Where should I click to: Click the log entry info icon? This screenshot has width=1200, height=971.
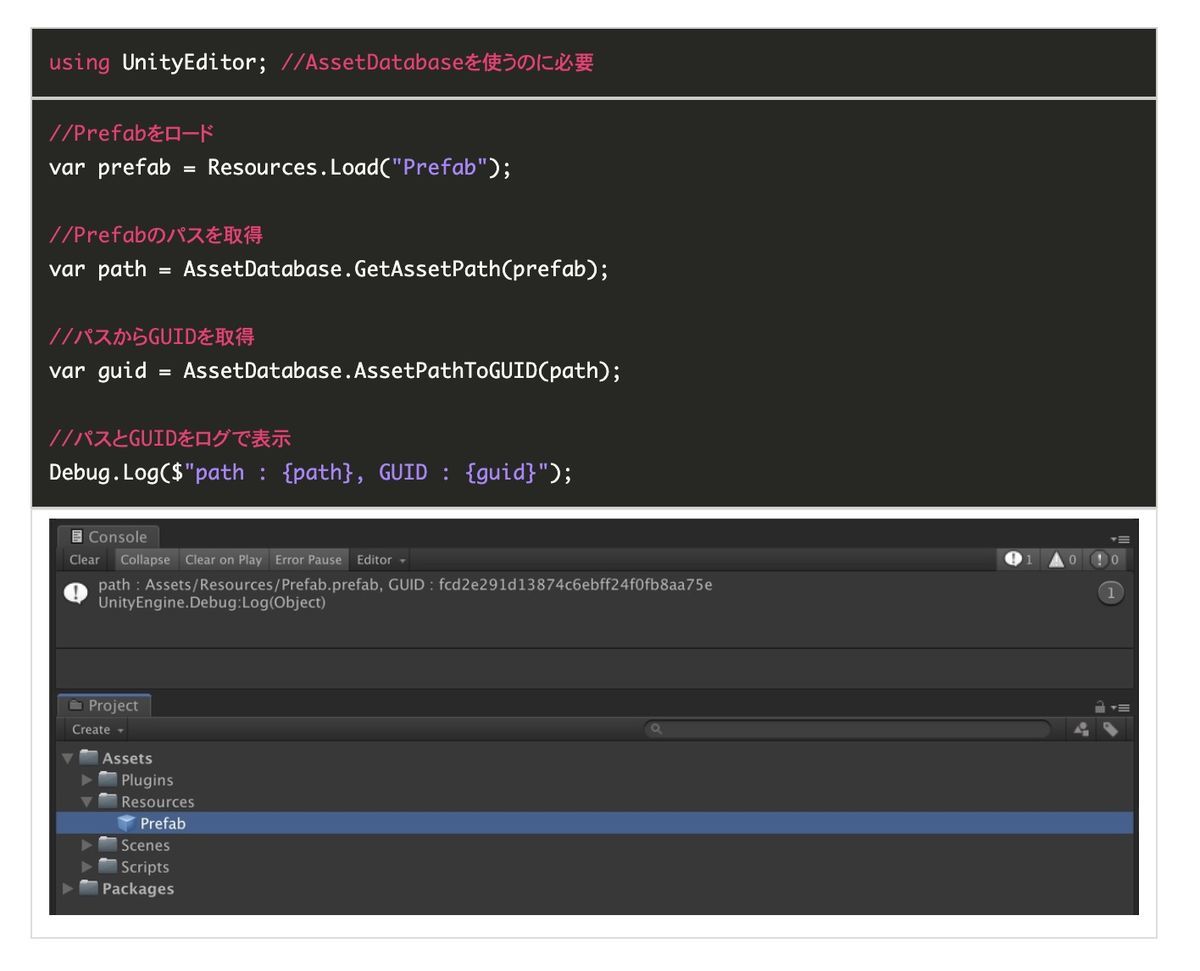click(x=76, y=593)
